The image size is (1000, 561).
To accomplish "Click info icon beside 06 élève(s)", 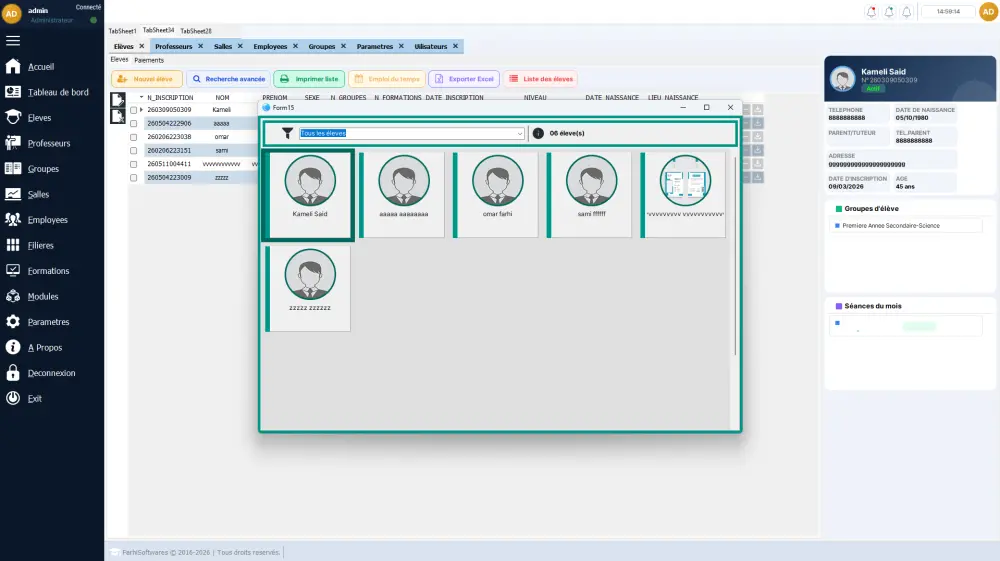I will 538,133.
